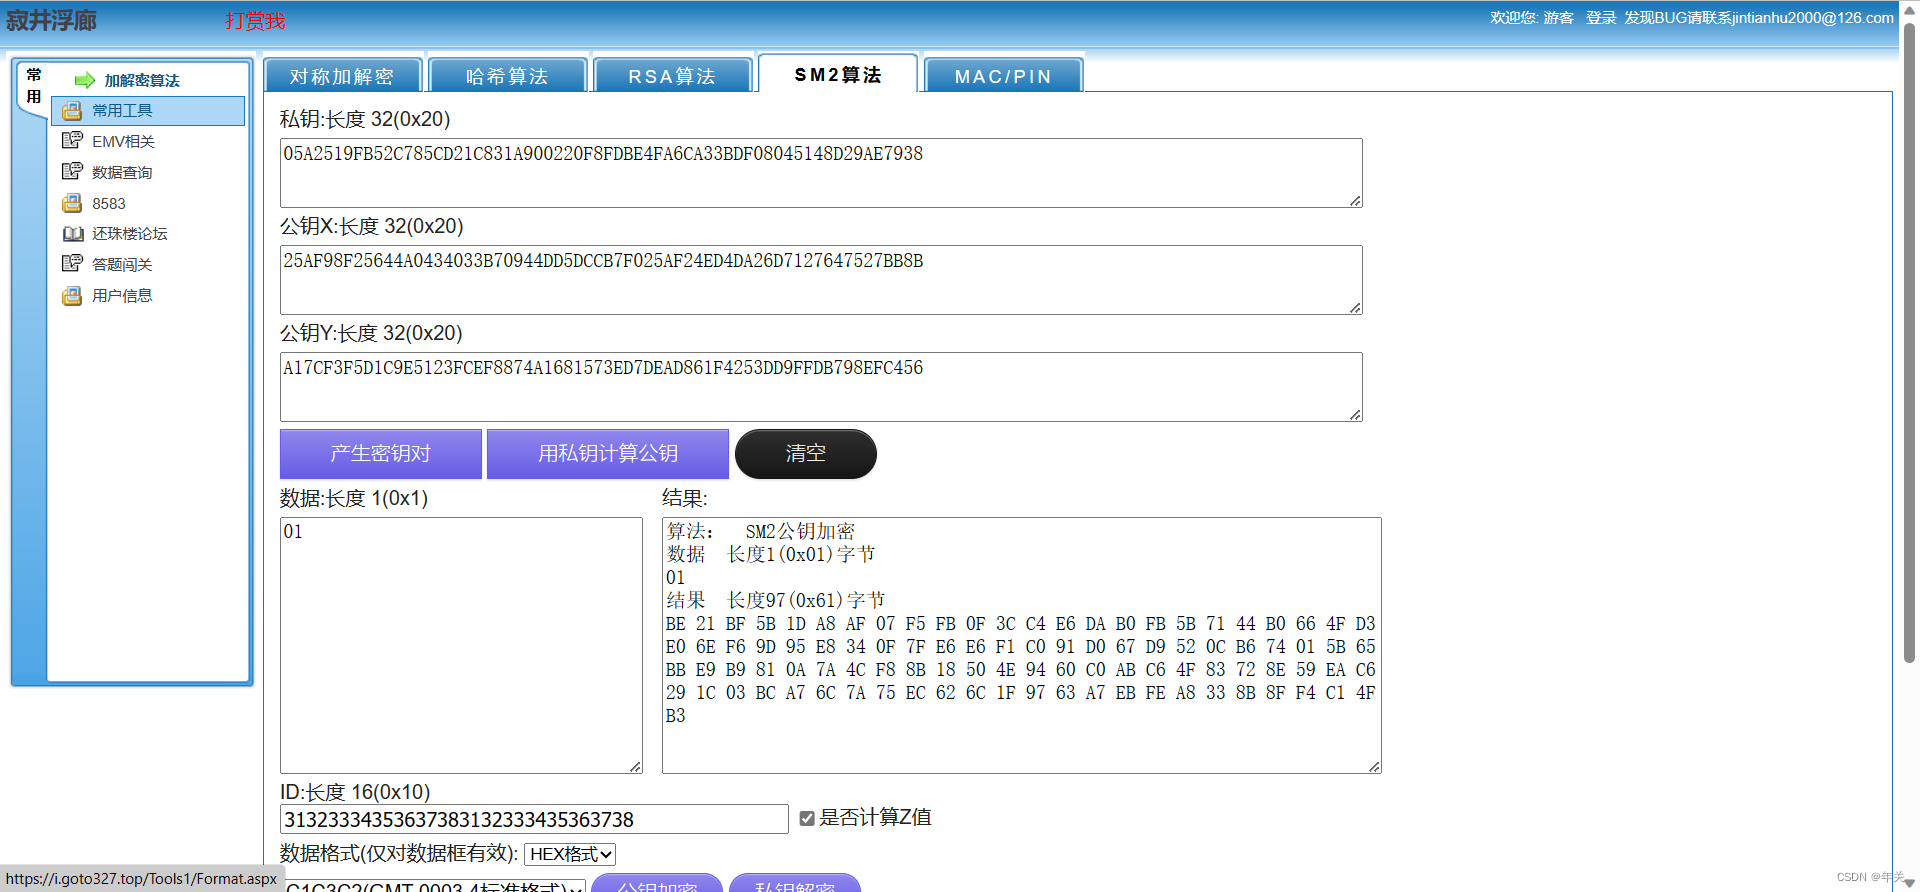Click the 数据格式(仅对数据框有效) label

399,853
